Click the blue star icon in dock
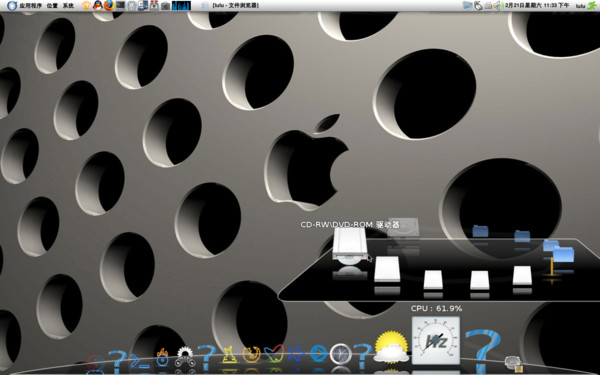 coord(295,354)
